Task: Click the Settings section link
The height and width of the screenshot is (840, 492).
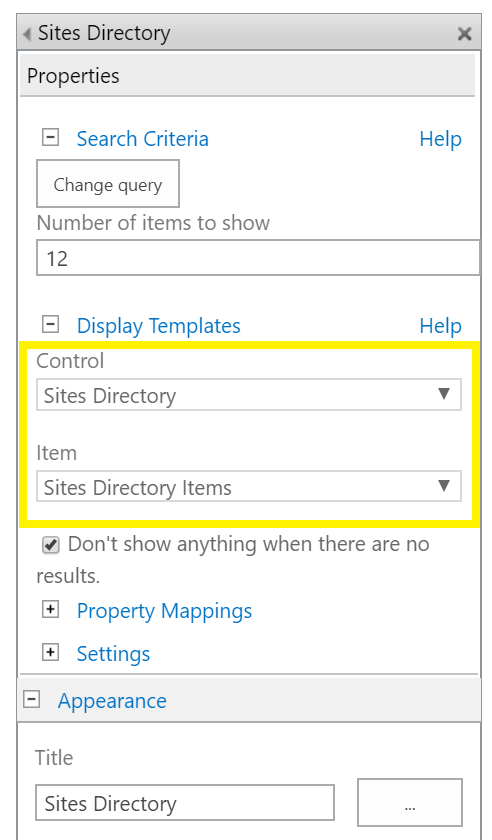Action: 114,654
